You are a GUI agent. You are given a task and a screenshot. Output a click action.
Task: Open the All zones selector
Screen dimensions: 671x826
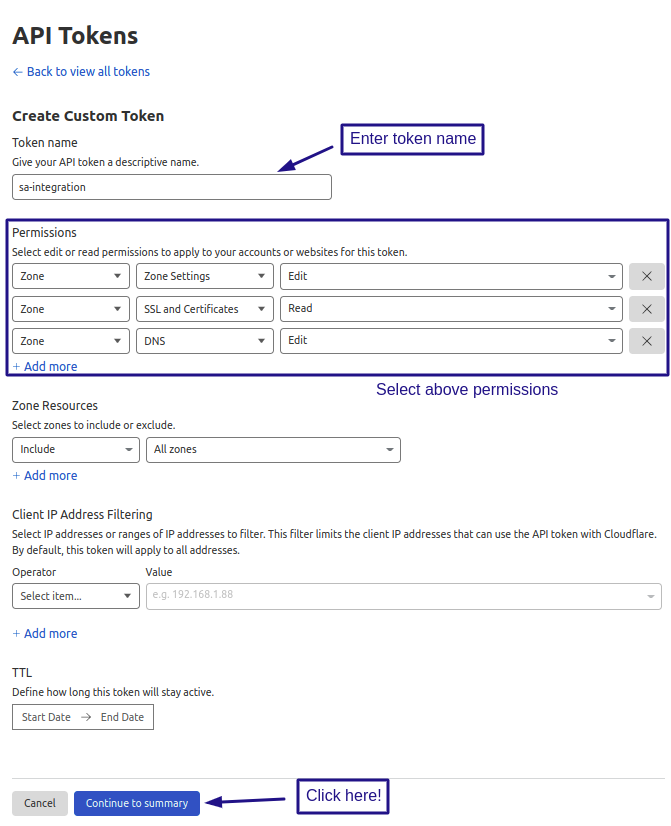point(272,449)
